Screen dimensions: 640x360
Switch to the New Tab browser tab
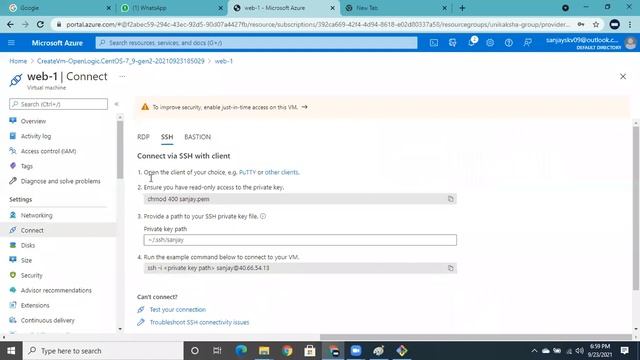coord(395,8)
